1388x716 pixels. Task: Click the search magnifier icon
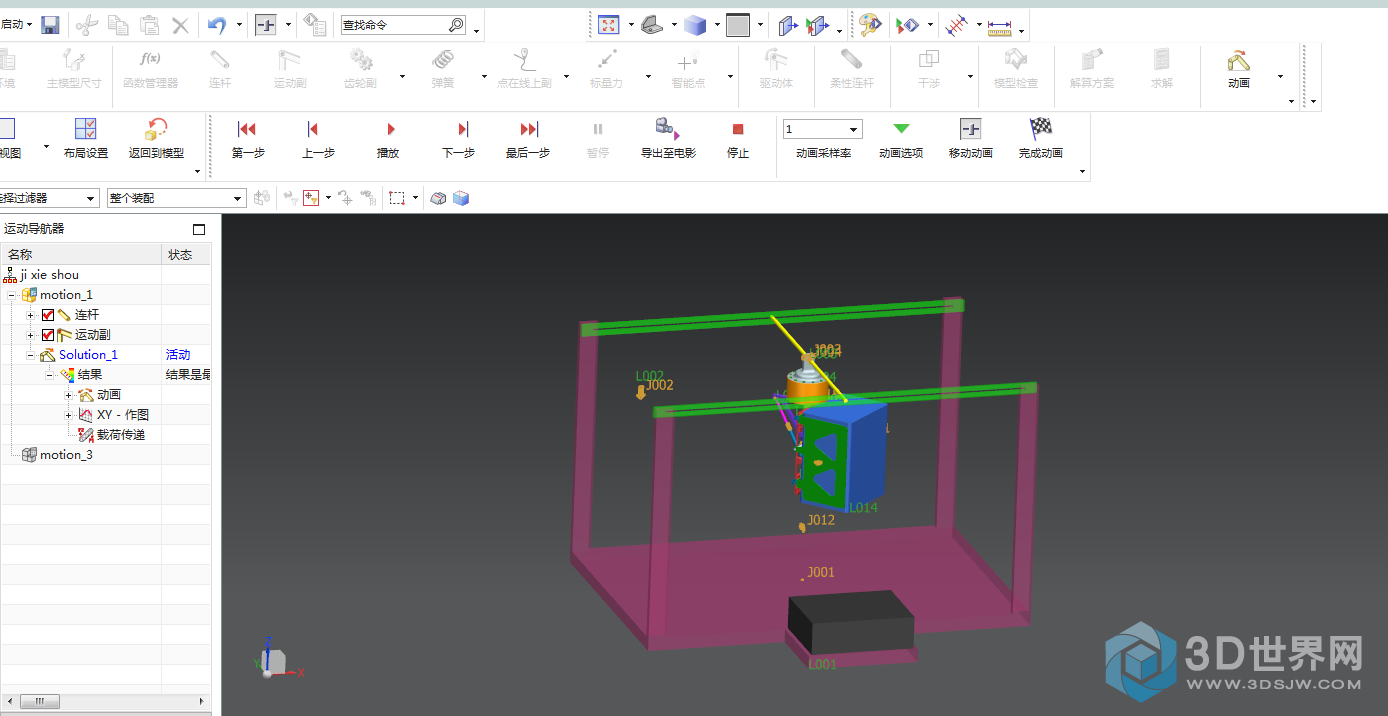coord(455,25)
